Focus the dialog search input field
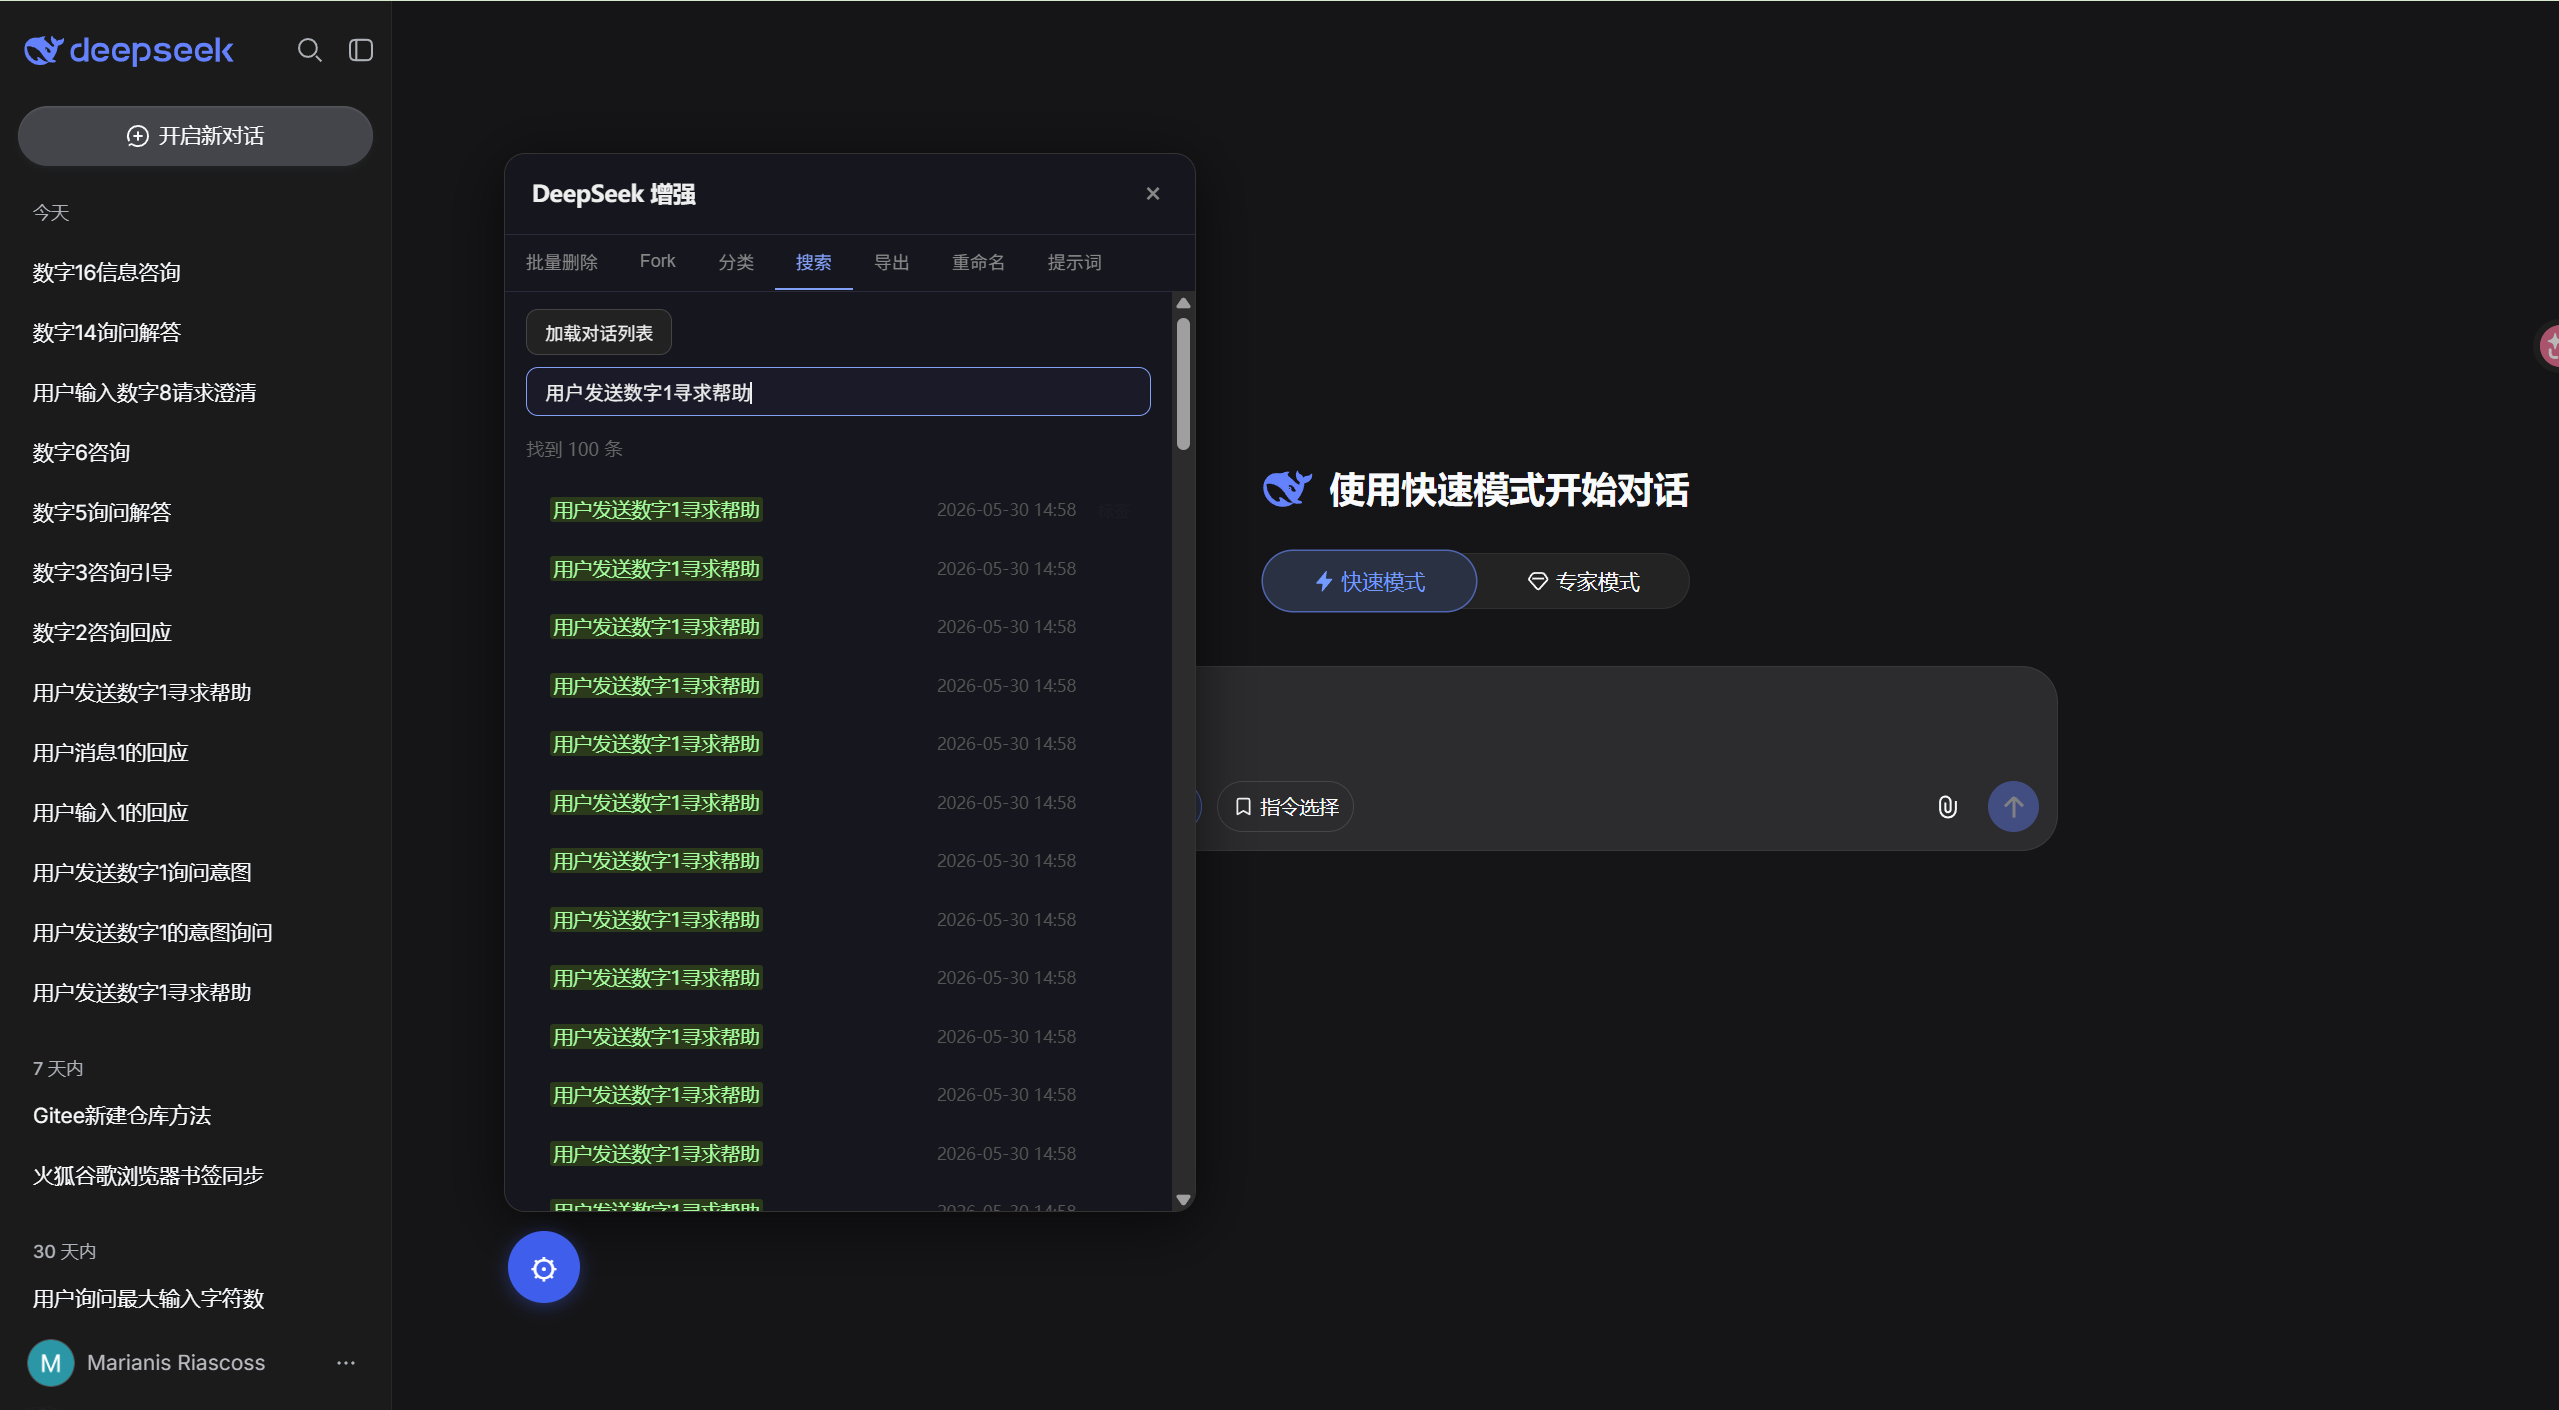Screen dimensions: 2559x1410 tap(838, 392)
